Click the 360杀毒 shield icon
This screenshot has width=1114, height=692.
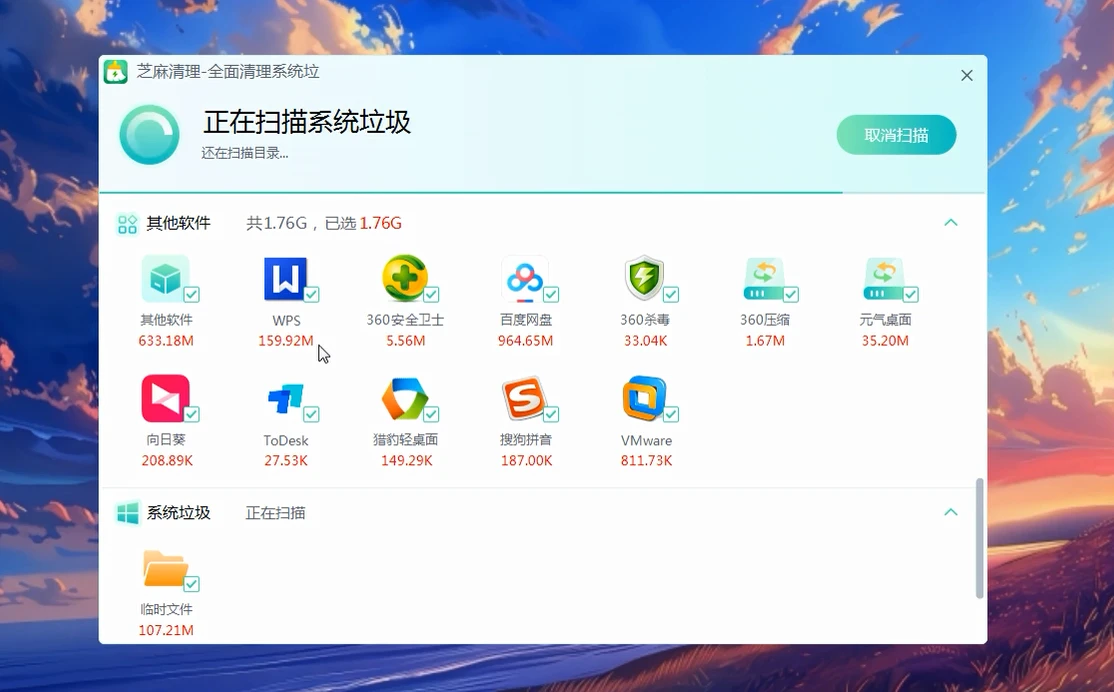tap(644, 279)
